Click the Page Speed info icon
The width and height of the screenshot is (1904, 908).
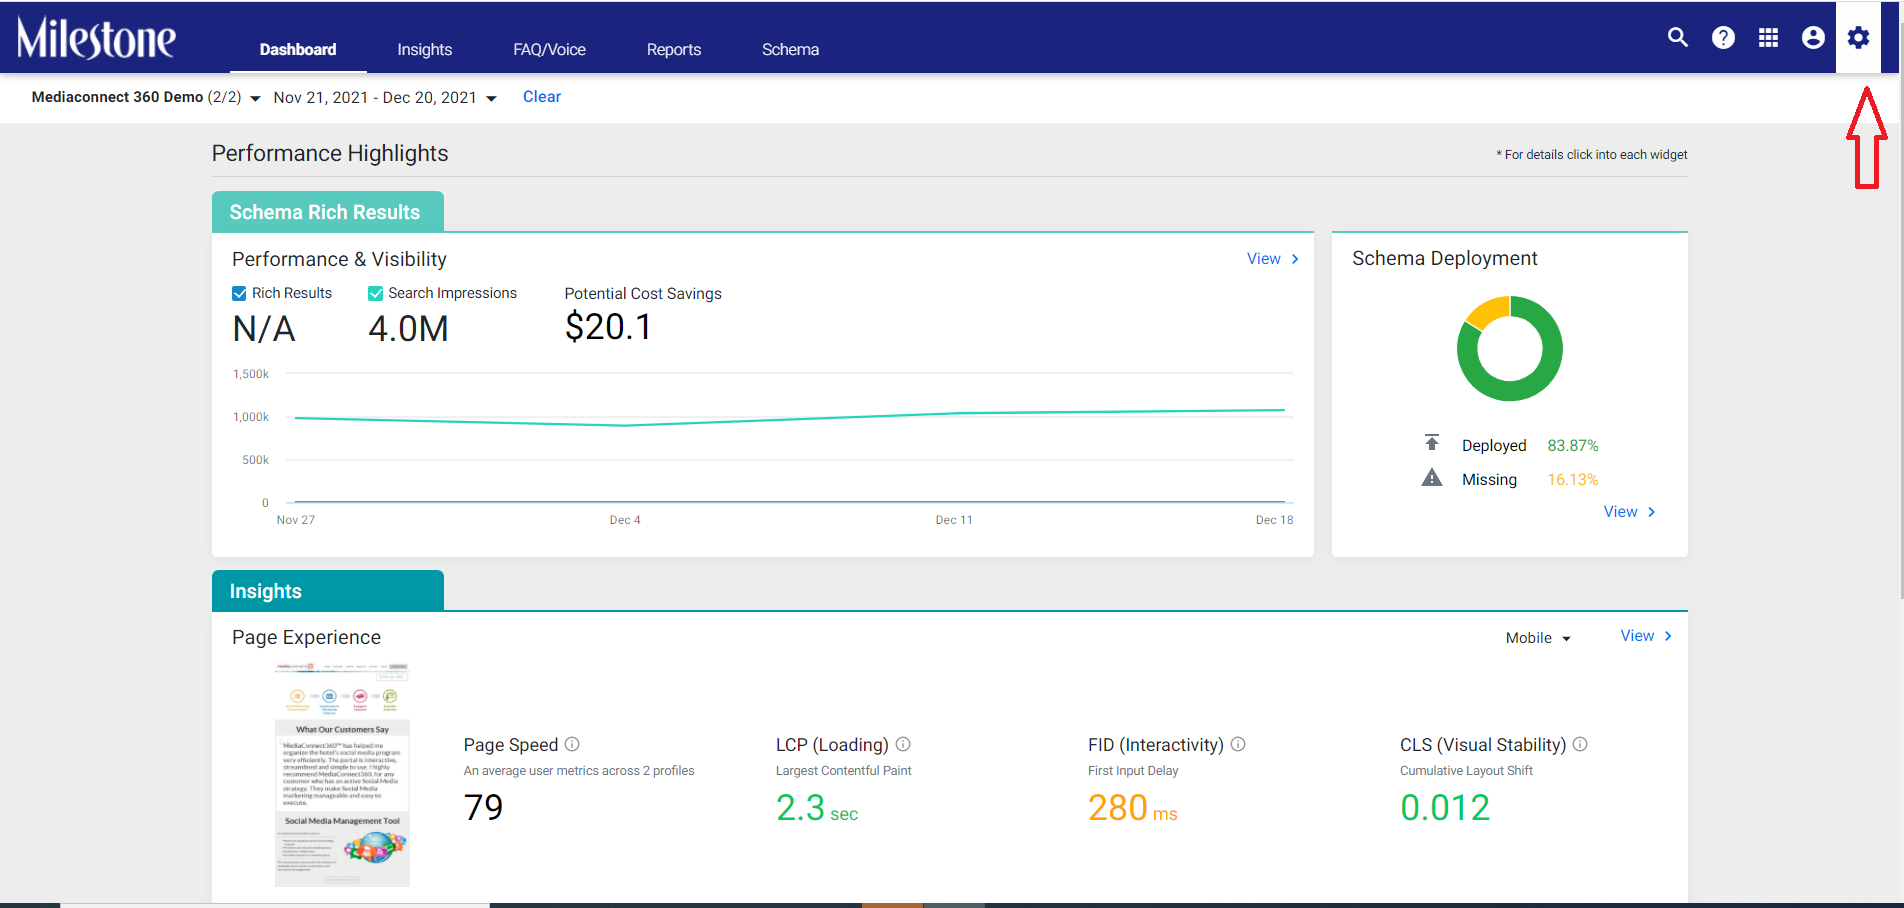pos(572,744)
